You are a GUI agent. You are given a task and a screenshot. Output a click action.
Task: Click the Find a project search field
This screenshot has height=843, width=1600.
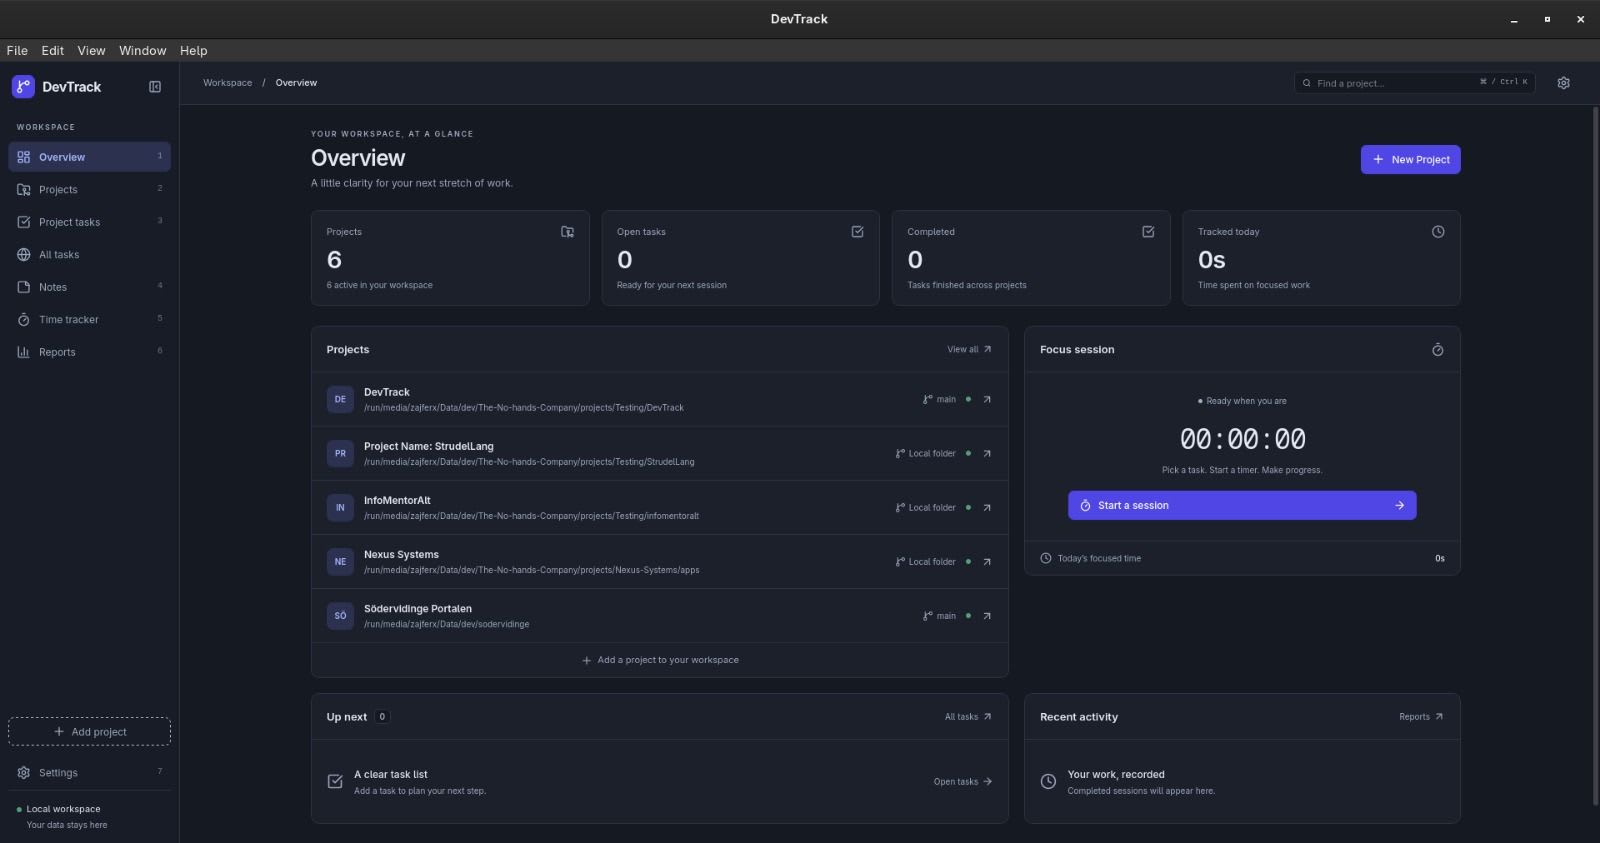pos(1415,83)
